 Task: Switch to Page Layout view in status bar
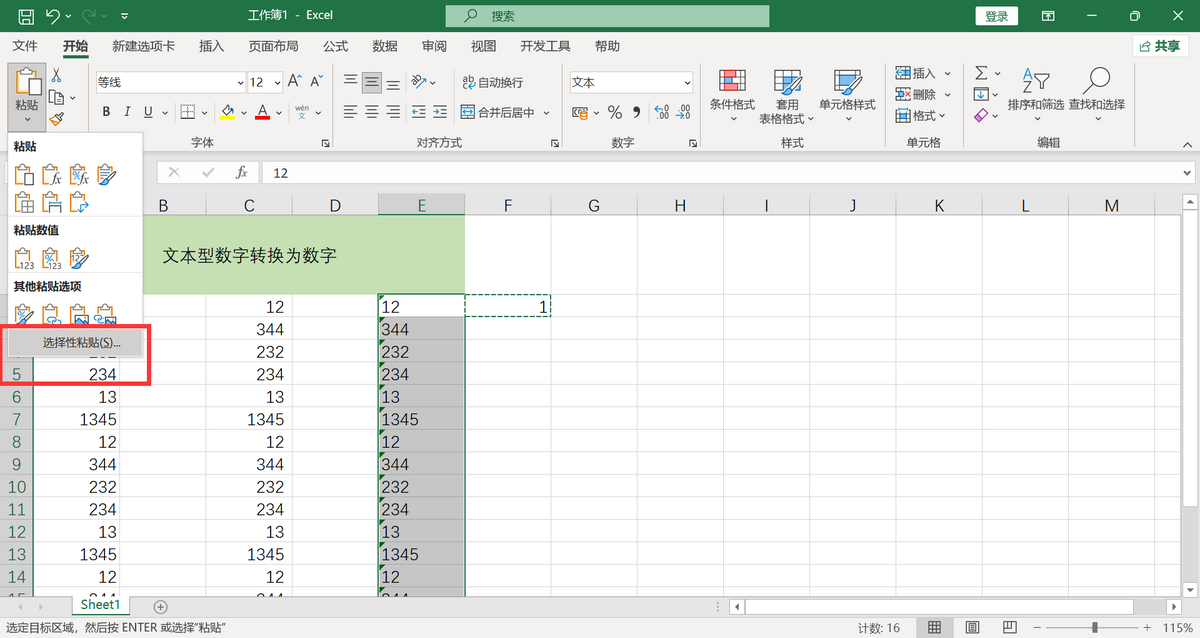pyautogui.click(x=974, y=627)
